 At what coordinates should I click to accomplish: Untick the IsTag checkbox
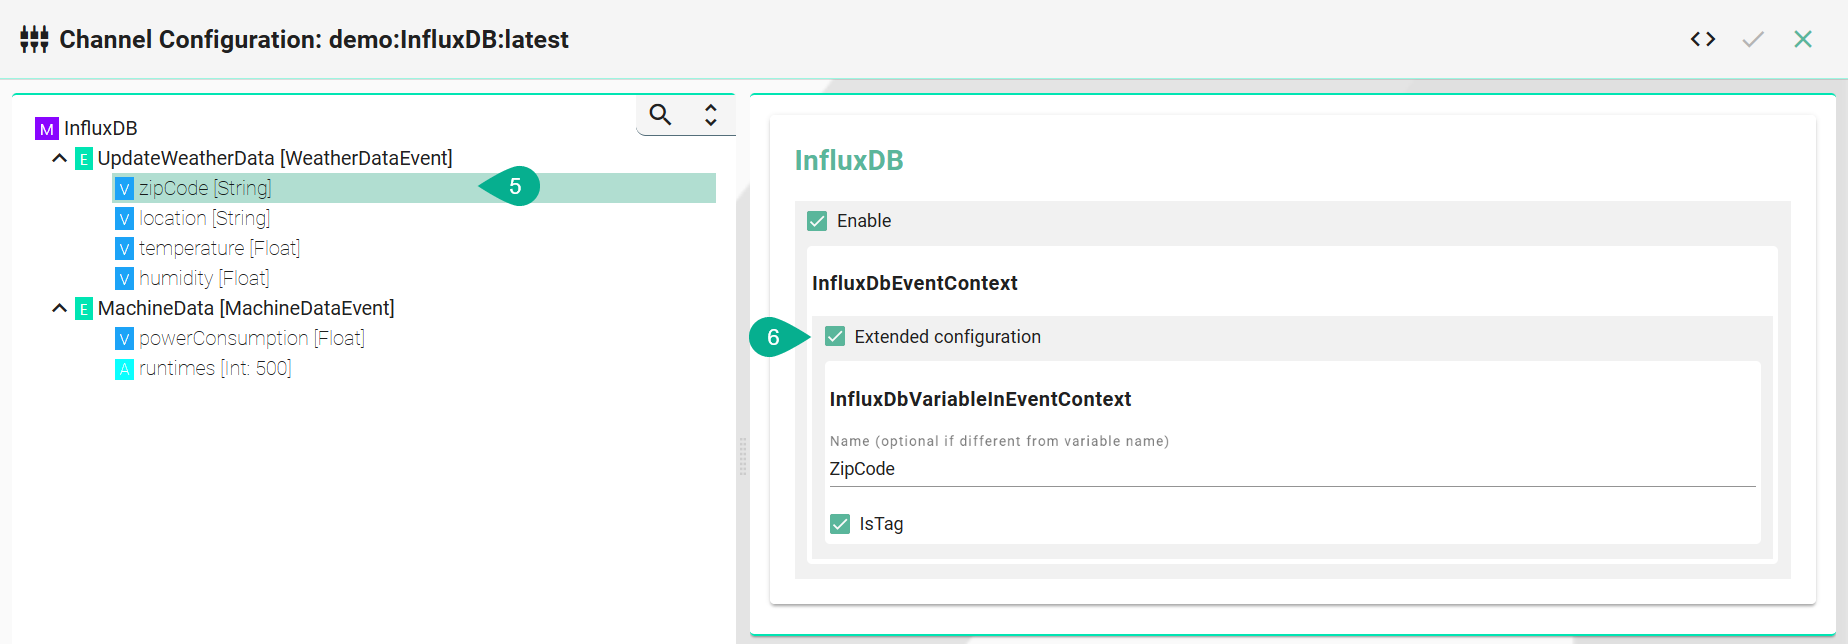[x=840, y=524]
